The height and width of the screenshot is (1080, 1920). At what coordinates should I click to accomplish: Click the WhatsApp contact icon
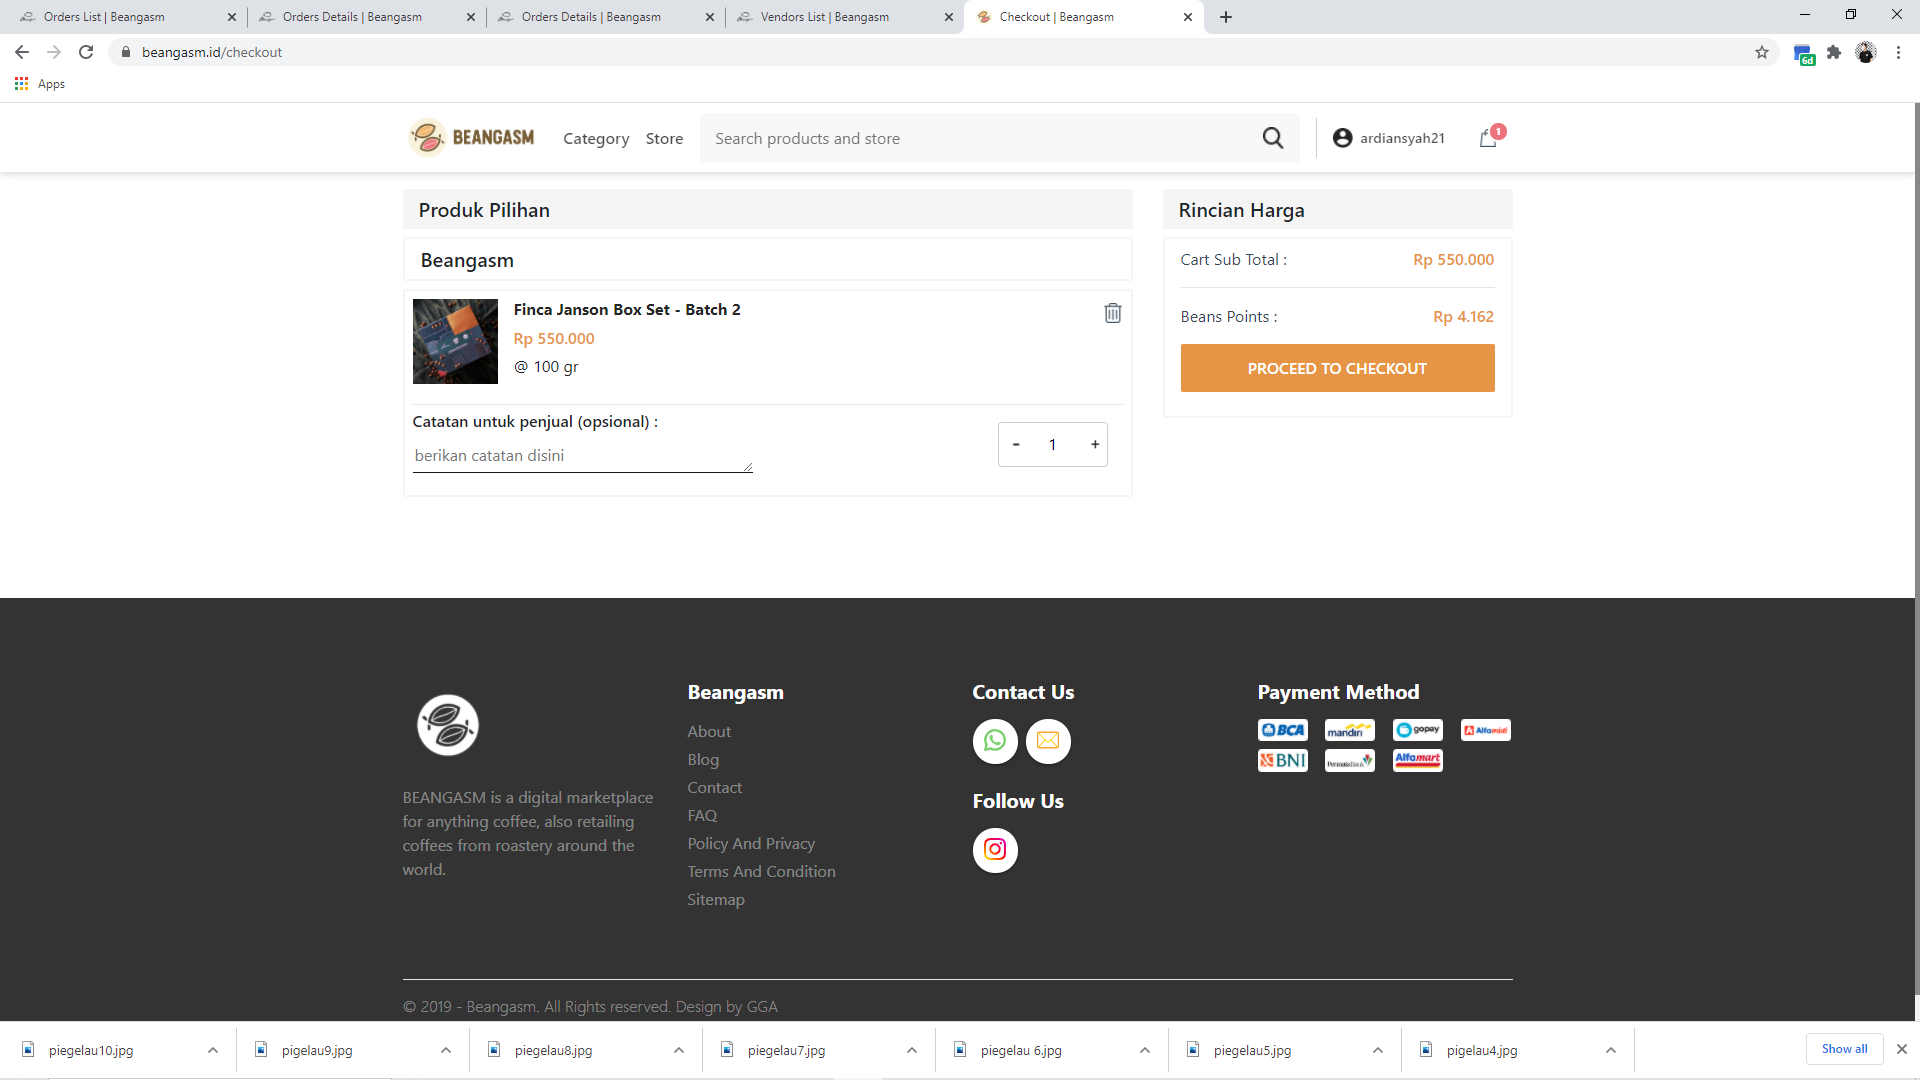(995, 741)
